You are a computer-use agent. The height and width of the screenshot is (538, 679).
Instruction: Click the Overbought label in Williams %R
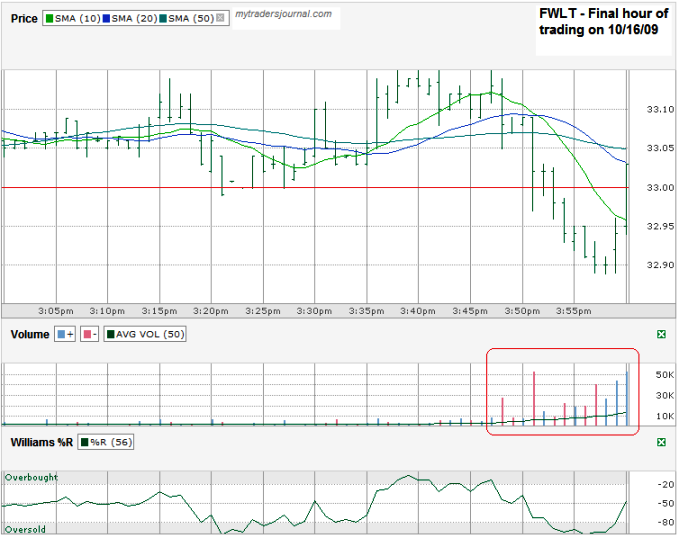(31, 477)
